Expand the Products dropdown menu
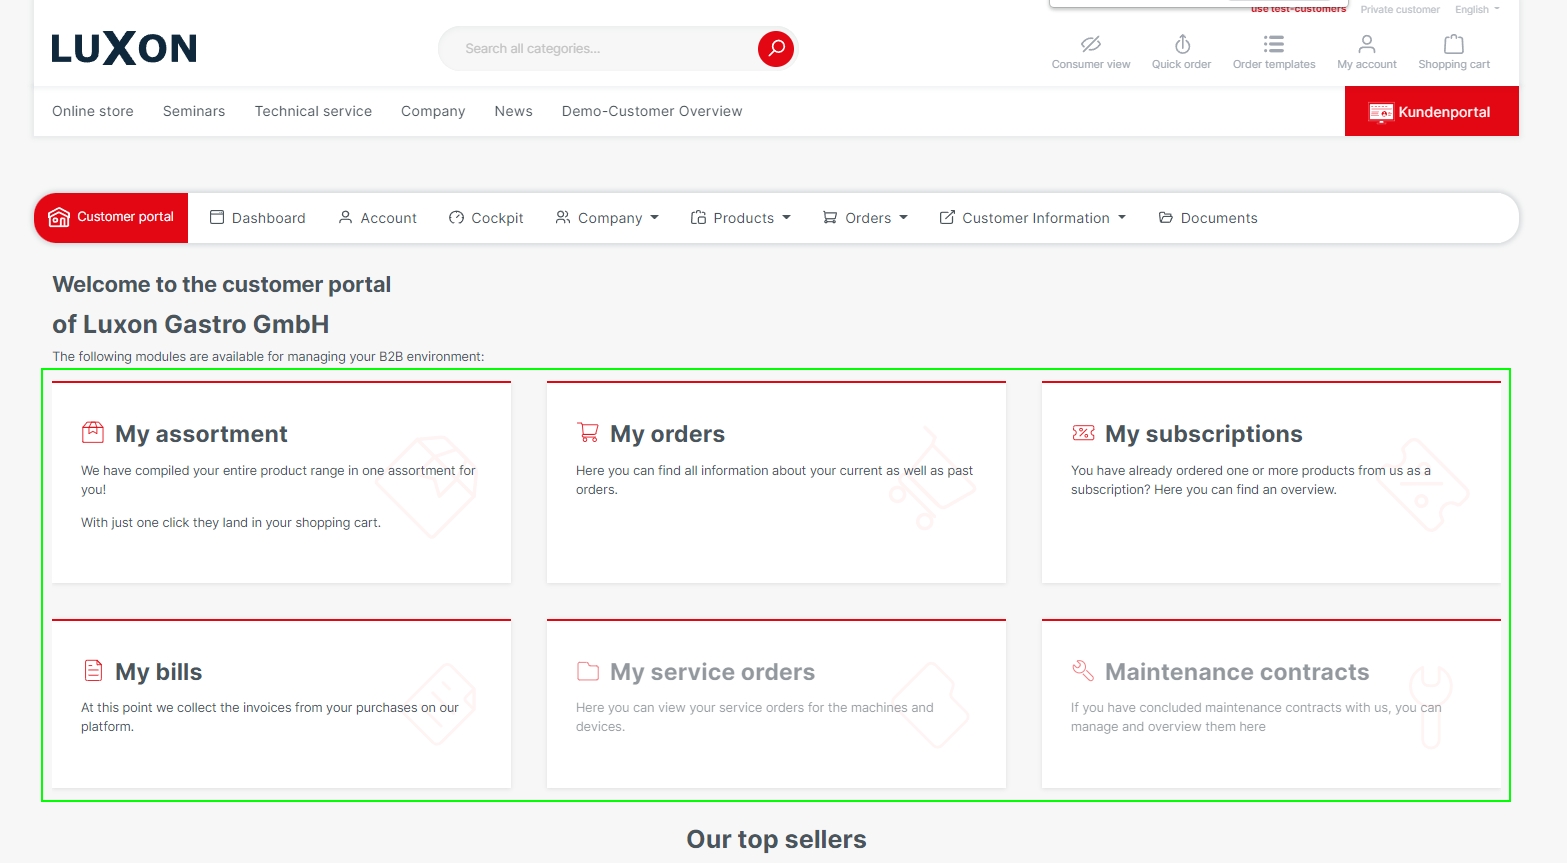Viewport: 1567px width, 863px height. pos(741,218)
